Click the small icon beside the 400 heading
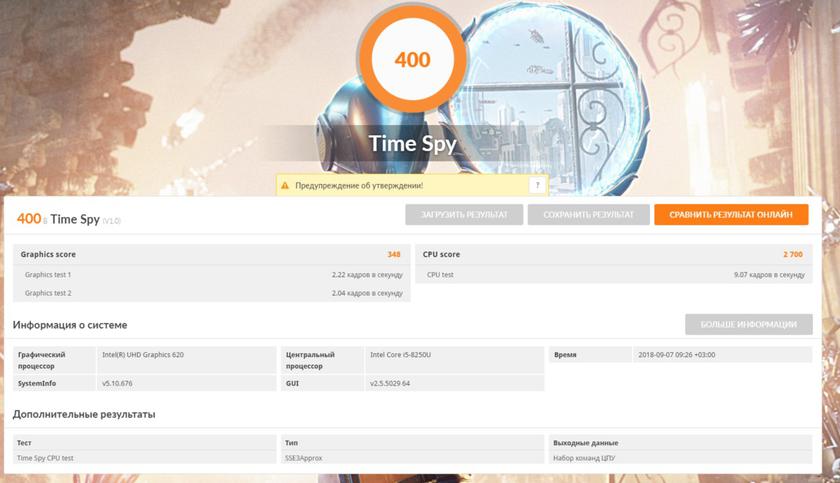This screenshot has width=840, height=483. coord(45,221)
